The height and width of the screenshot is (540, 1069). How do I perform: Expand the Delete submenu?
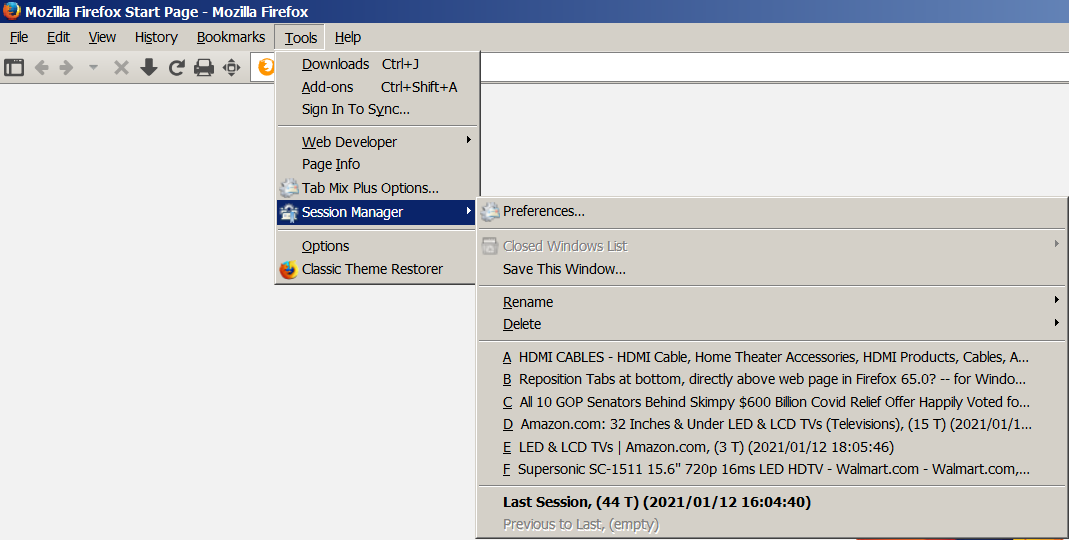(772, 325)
